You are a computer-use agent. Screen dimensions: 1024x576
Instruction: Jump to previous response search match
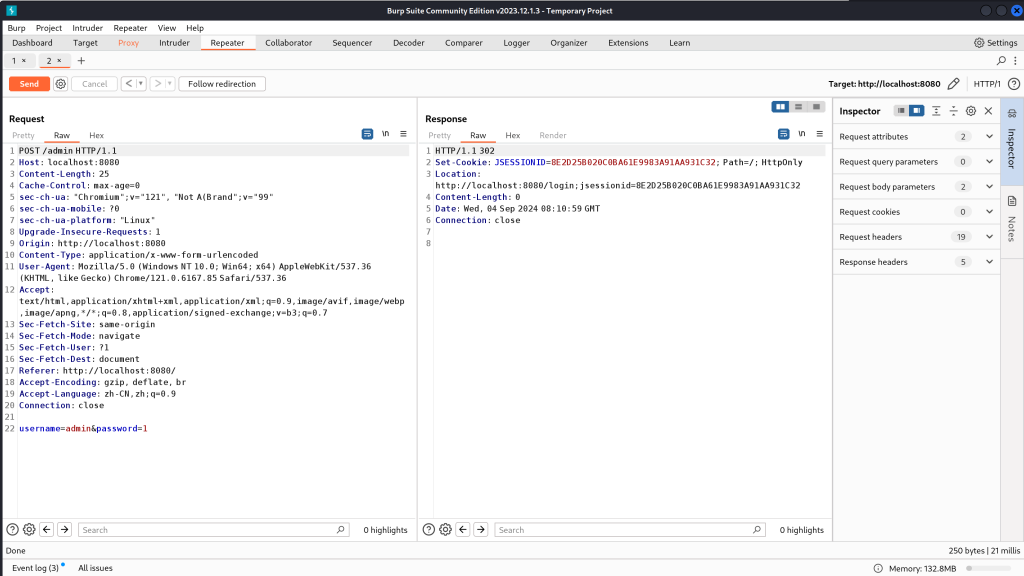[463, 530]
